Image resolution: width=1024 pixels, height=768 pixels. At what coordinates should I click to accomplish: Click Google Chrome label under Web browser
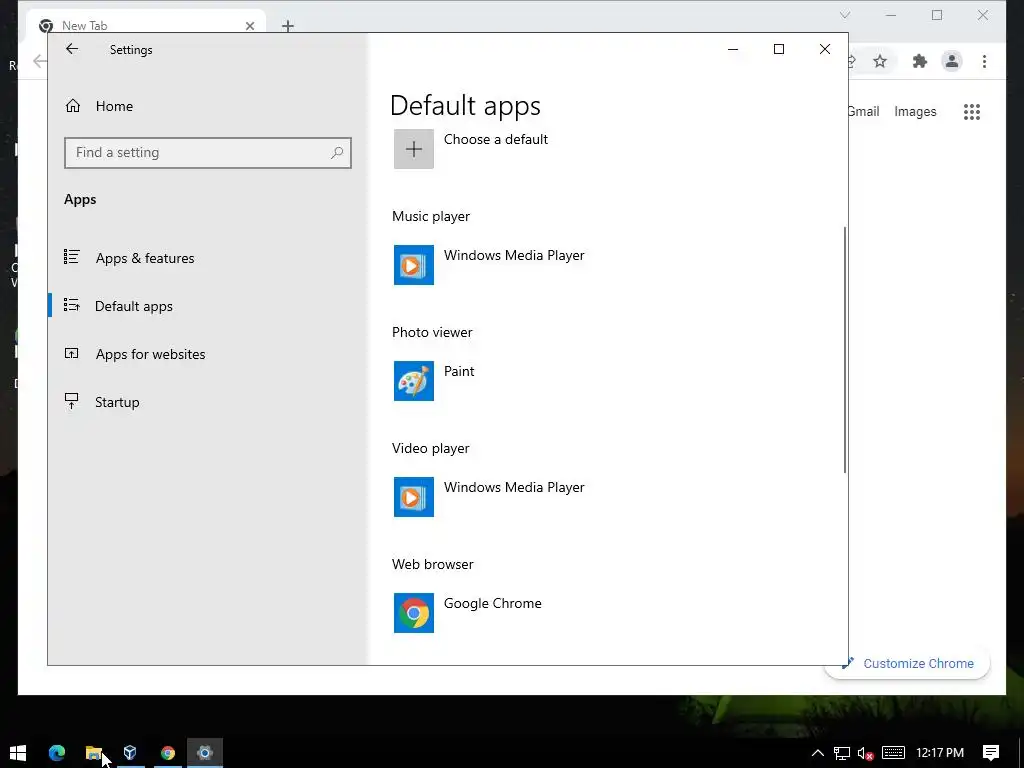tap(492, 603)
